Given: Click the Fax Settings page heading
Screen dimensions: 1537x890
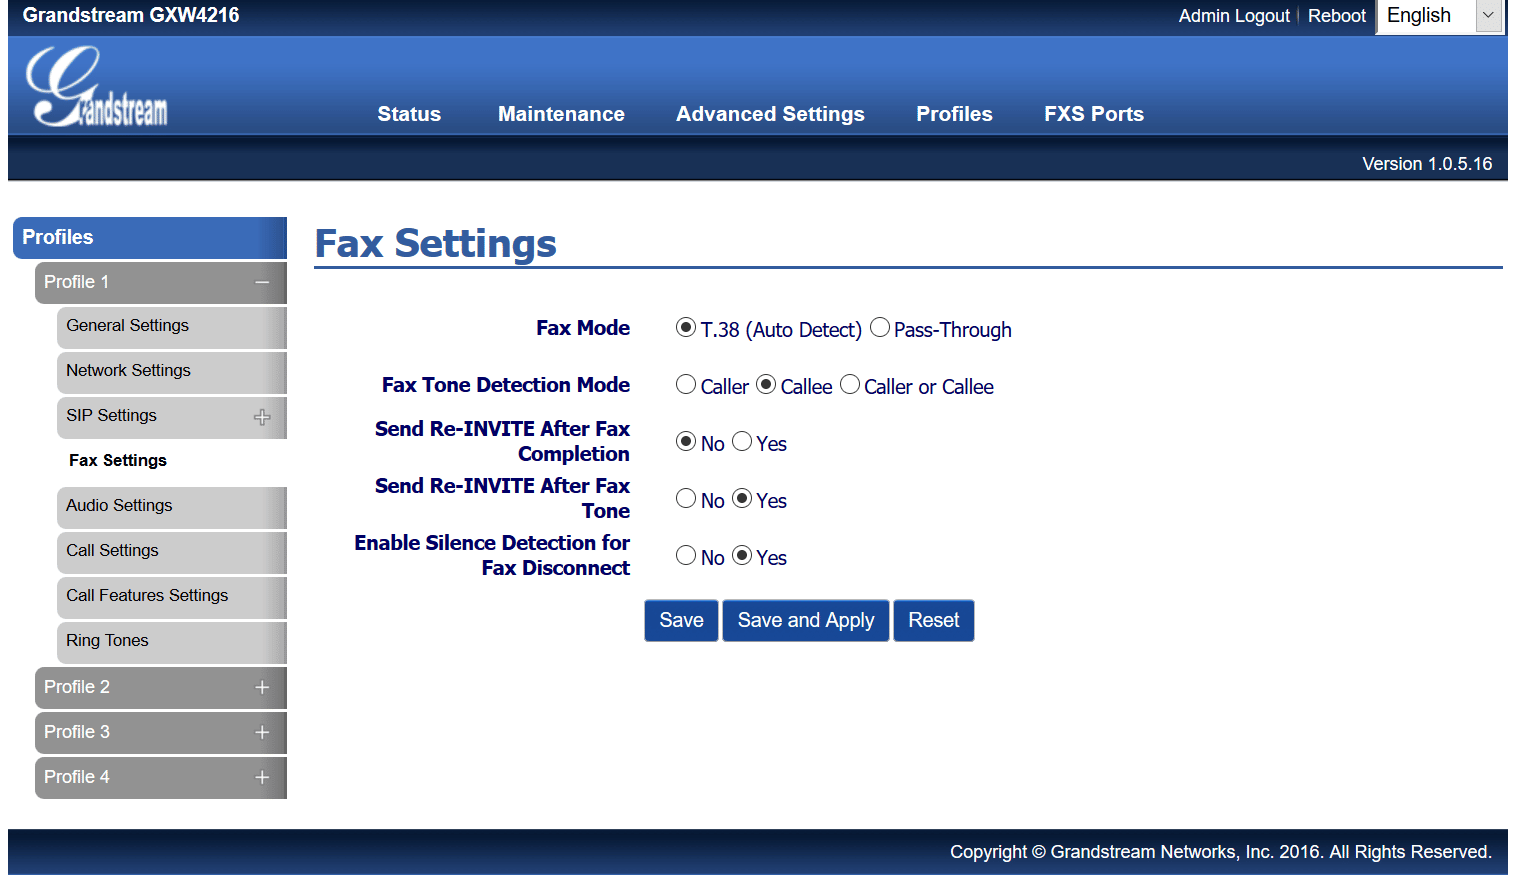Looking at the screenshot, I should click(436, 243).
